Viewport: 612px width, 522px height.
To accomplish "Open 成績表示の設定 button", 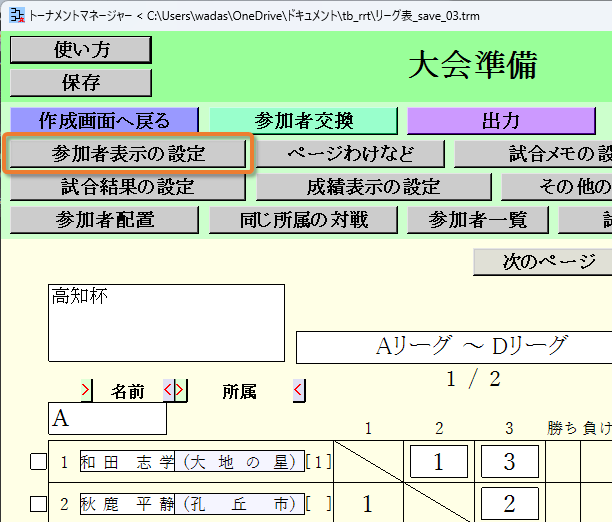I will pos(374,187).
